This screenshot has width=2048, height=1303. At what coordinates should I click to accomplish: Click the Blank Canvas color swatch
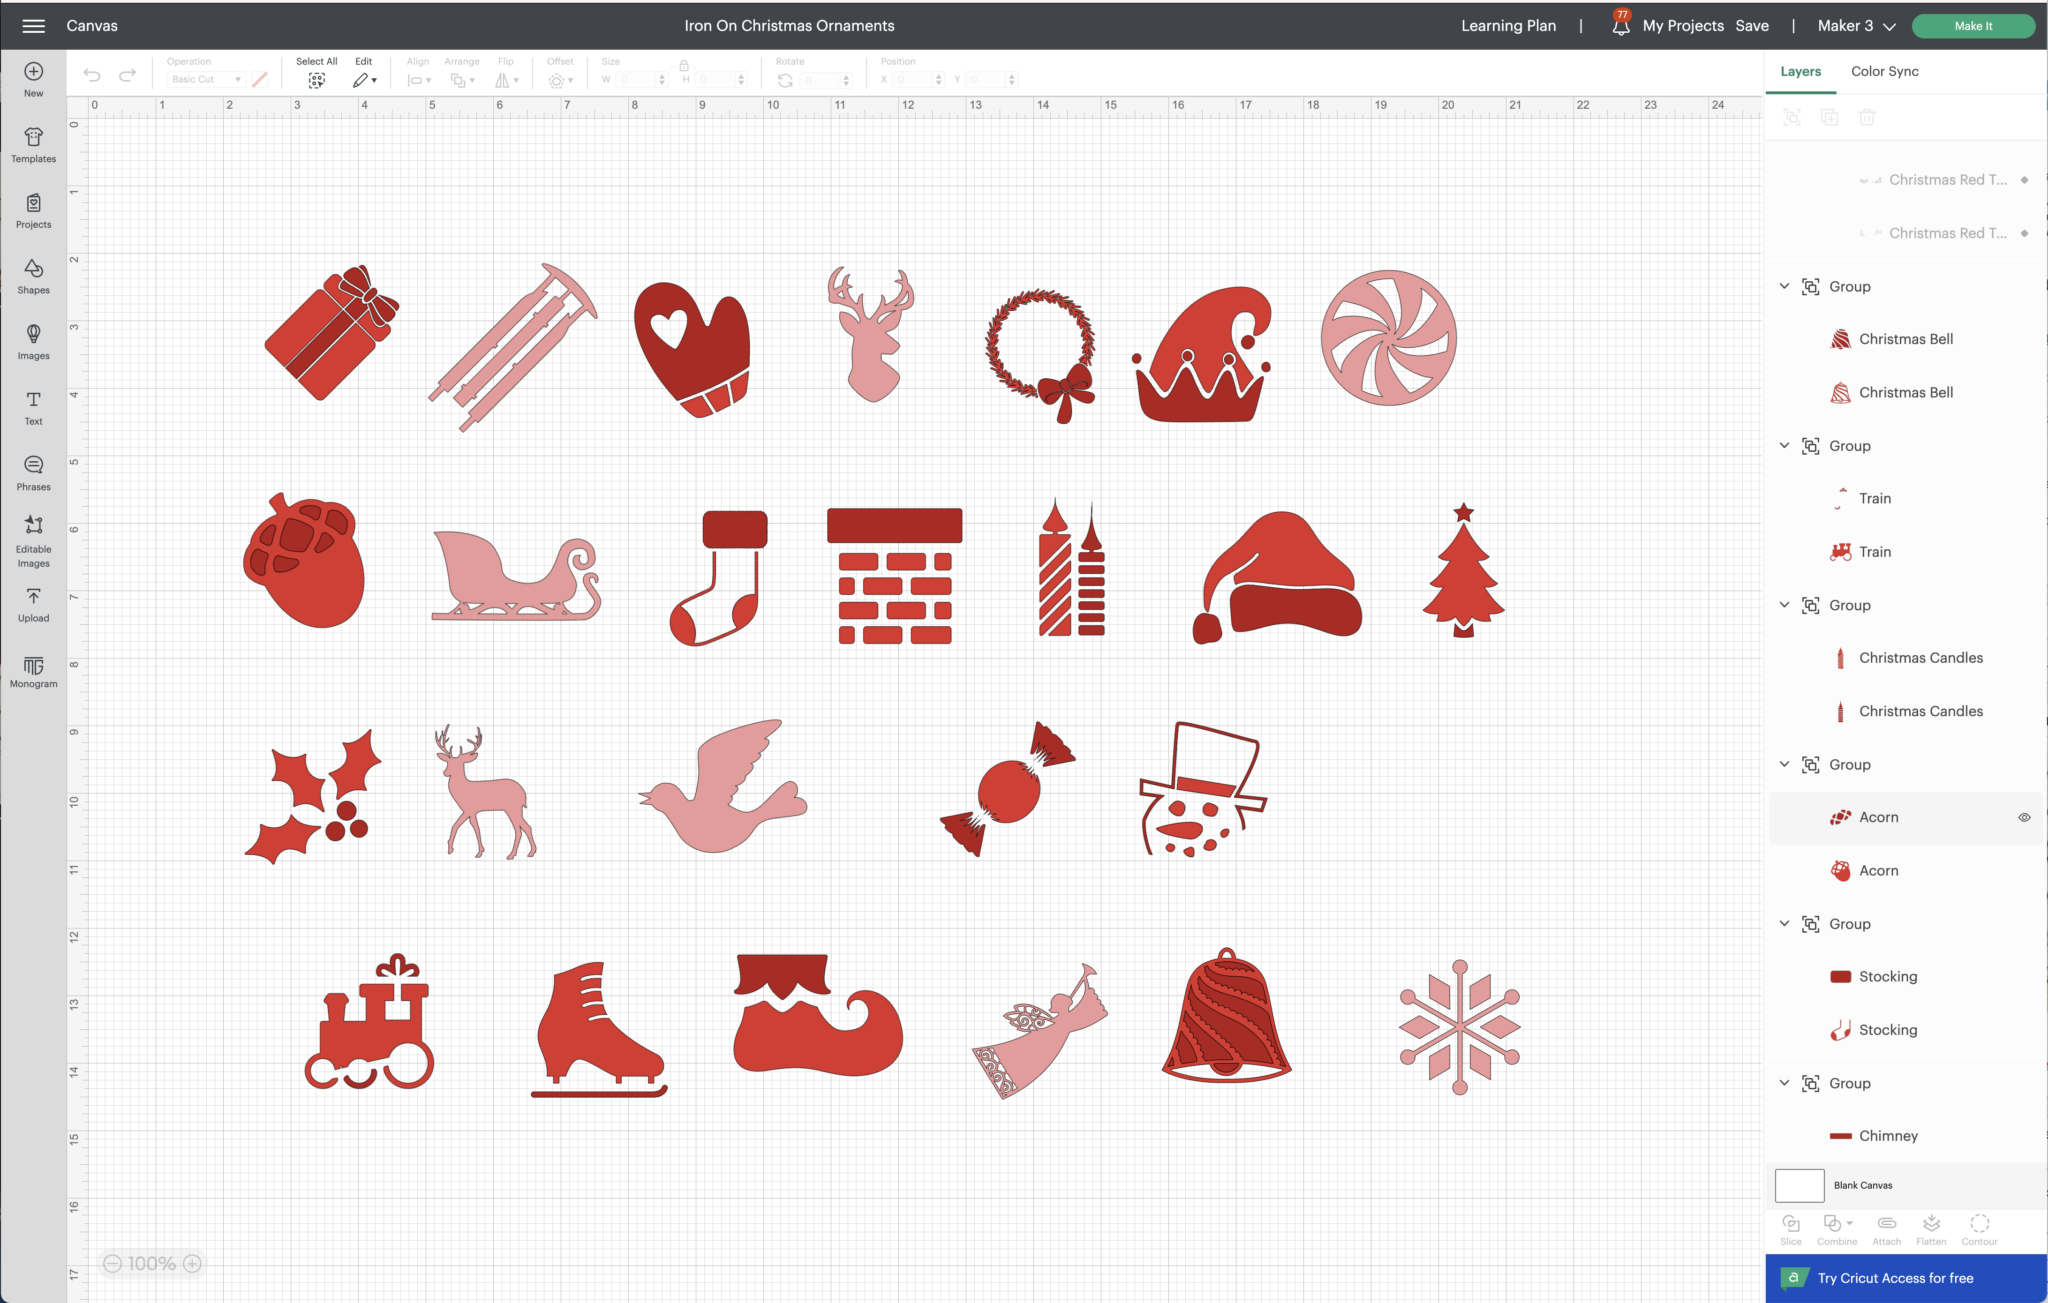pyautogui.click(x=1799, y=1185)
